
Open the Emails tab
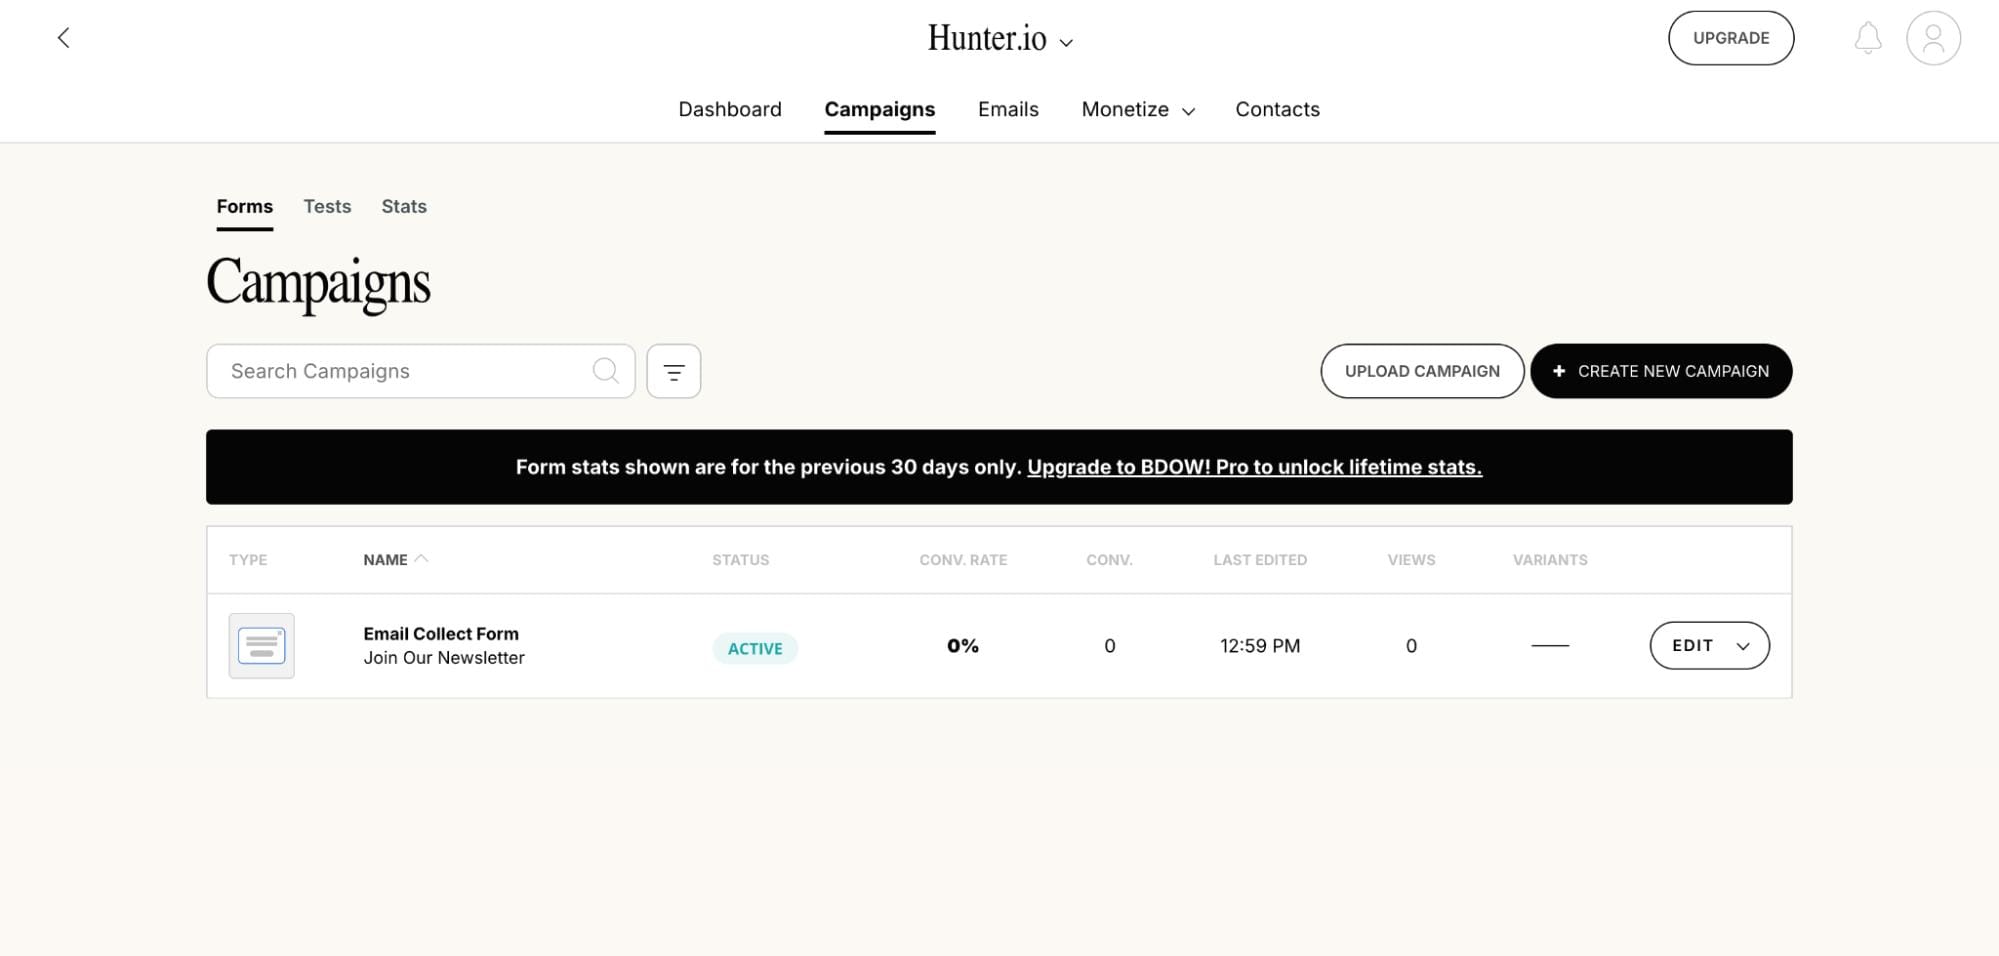[x=1008, y=109]
